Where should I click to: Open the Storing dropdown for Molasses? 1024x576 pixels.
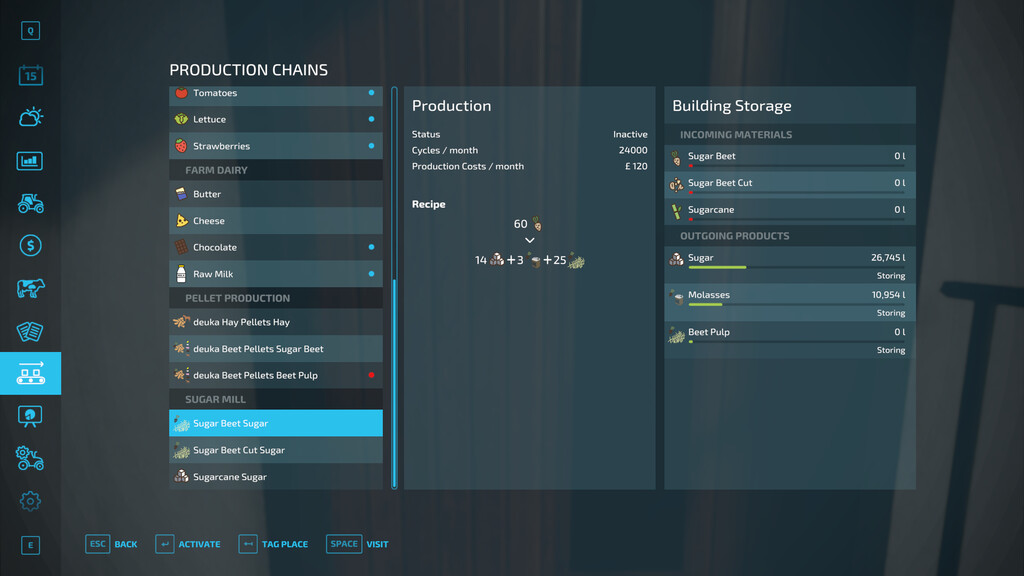pyautogui.click(x=889, y=312)
